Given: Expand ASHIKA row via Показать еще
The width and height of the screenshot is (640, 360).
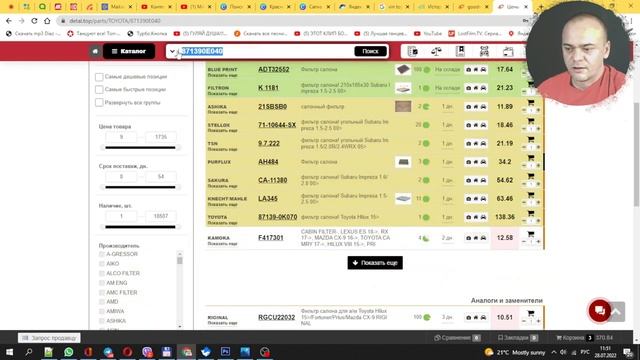Looking at the screenshot, I should pos(222,112).
